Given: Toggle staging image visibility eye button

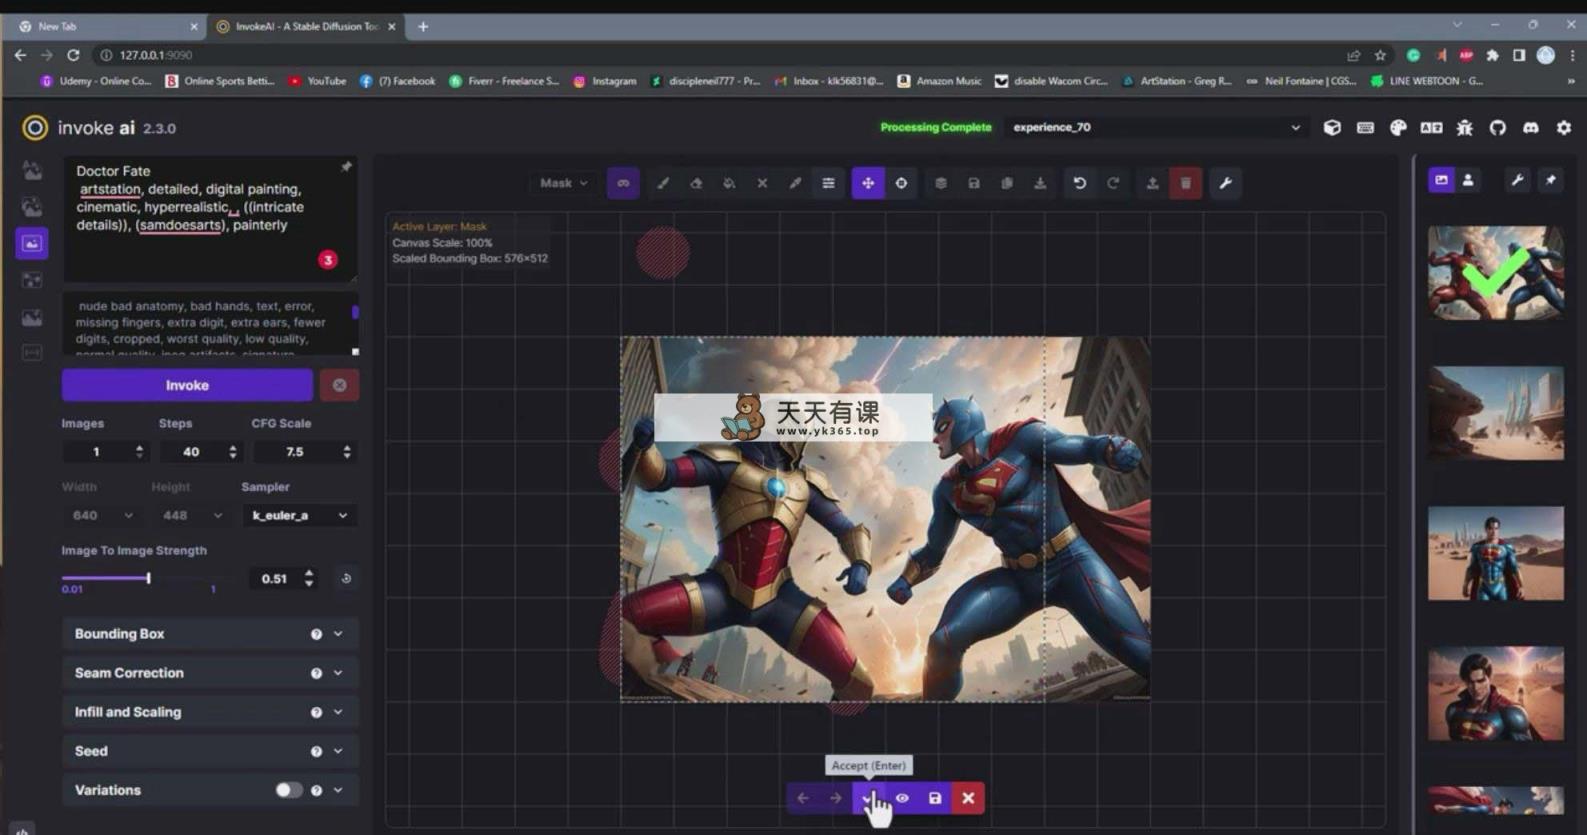Looking at the screenshot, I should (x=902, y=798).
